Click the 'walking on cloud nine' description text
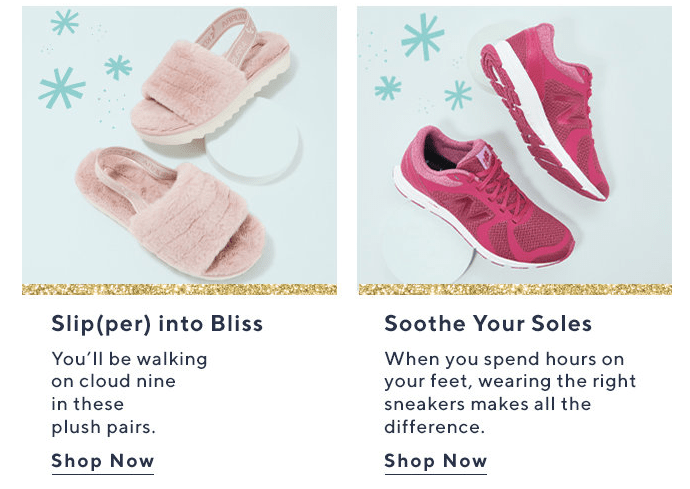The image size is (690, 489). 129,393
